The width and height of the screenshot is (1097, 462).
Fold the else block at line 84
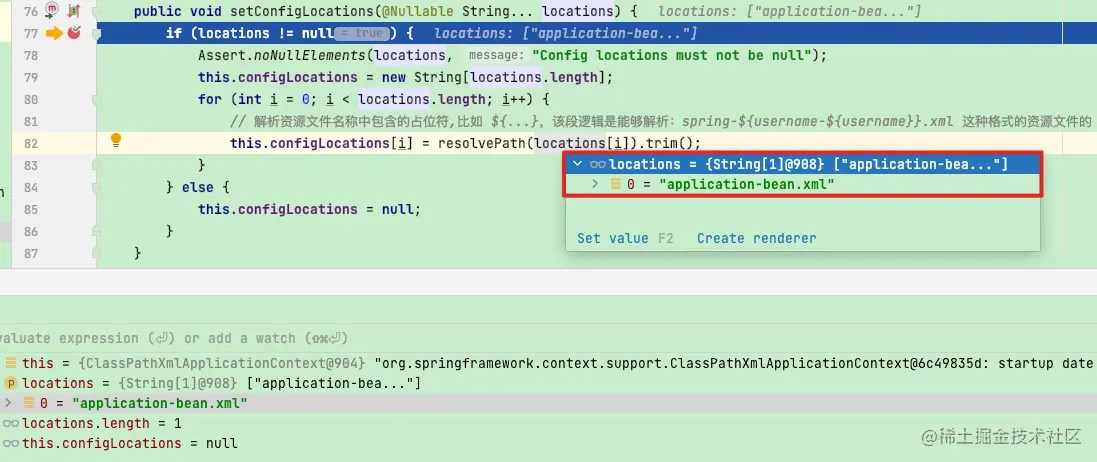(x=97, y=187)
